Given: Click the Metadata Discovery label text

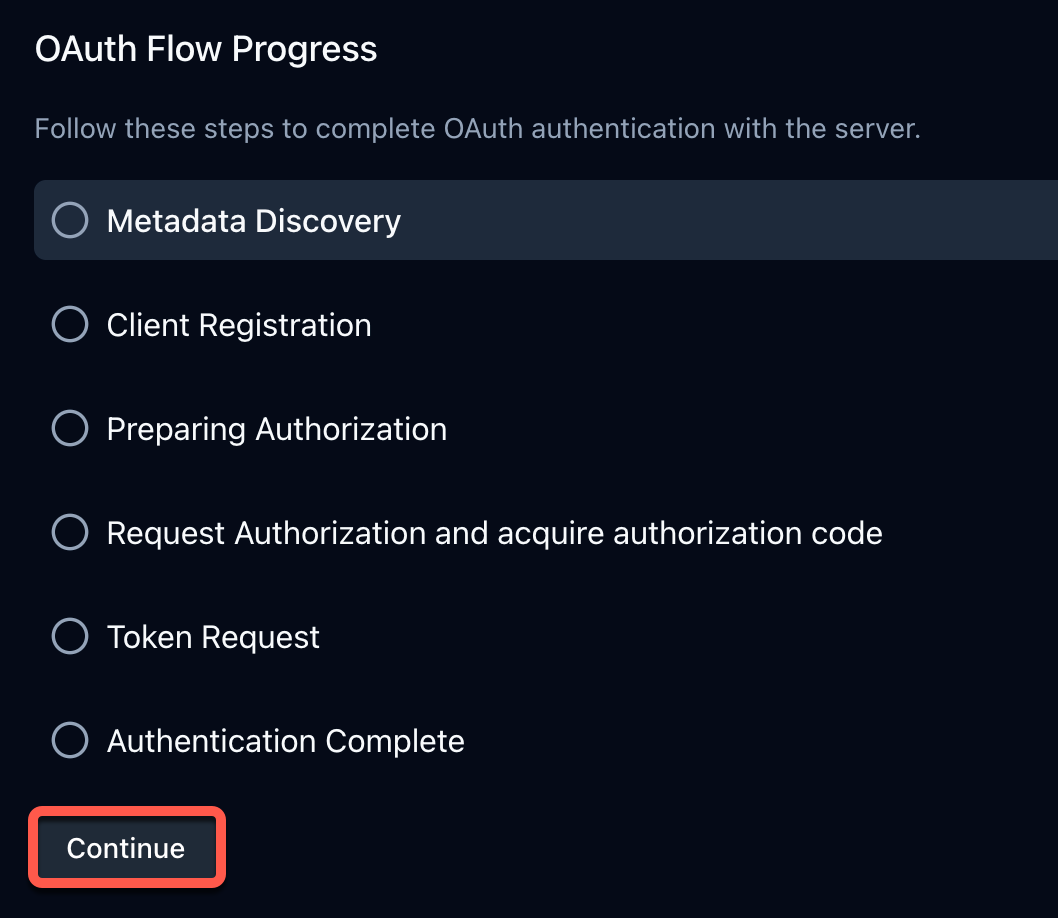Looking at the screenshot, I should pos(252,220).
